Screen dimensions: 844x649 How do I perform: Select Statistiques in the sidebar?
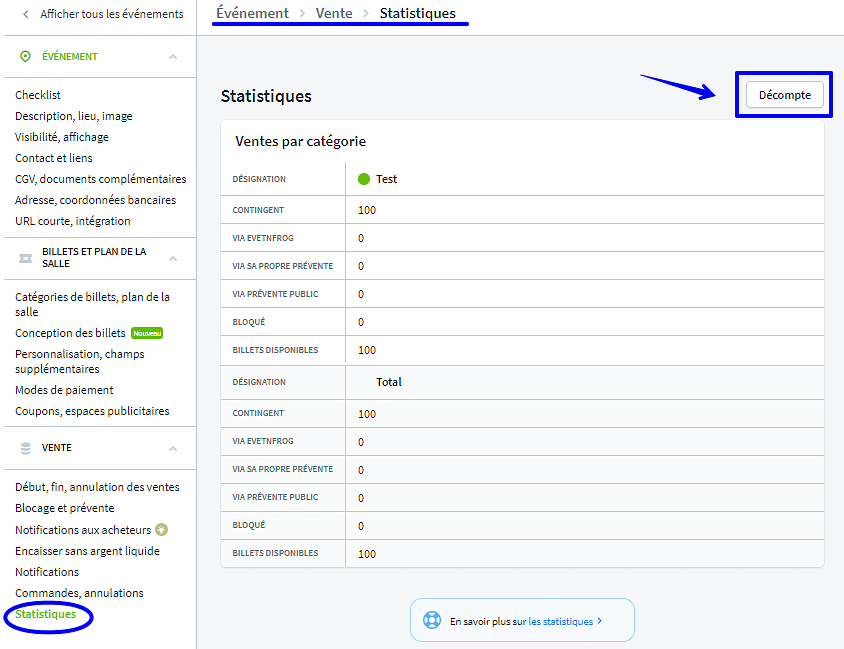pyautogui.click(x=46, y=614)
